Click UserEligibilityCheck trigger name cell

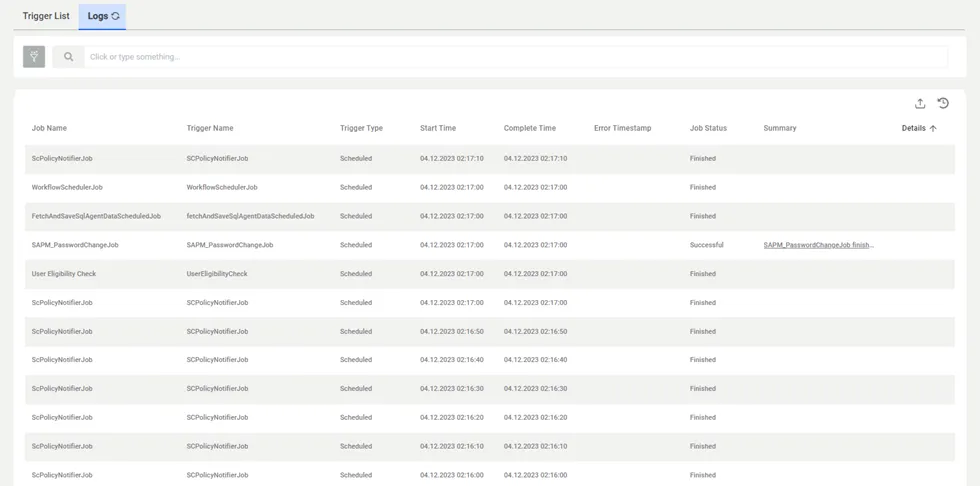click(217, 274)
